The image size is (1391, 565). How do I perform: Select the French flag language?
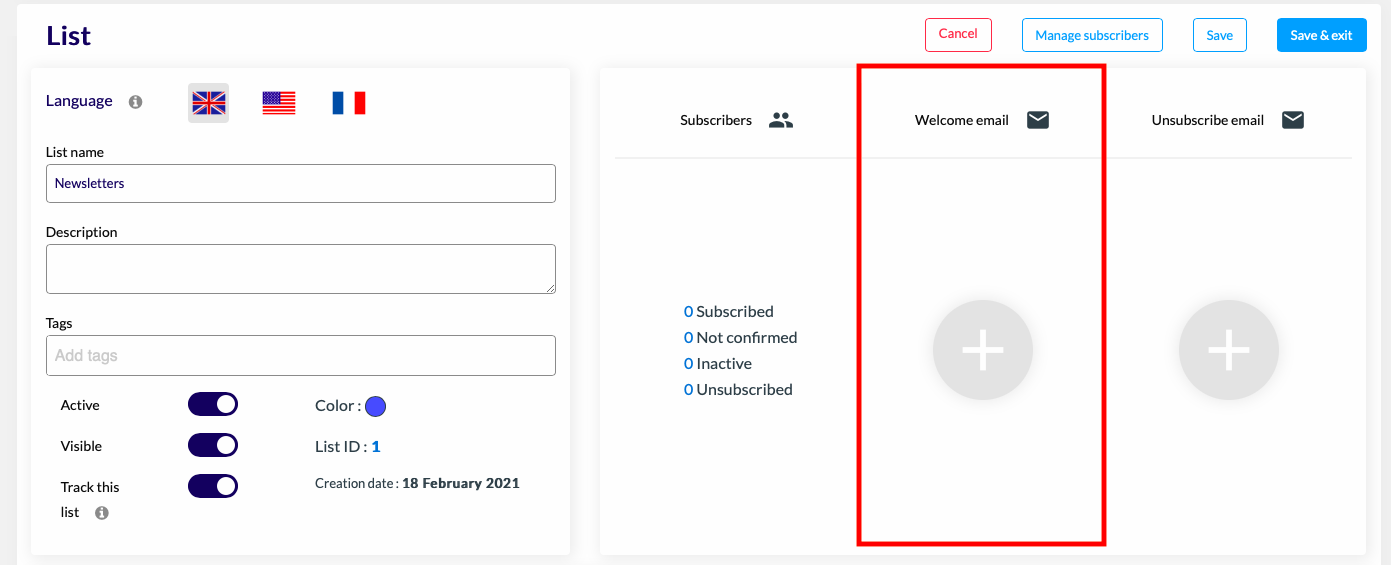pos(349,103)
